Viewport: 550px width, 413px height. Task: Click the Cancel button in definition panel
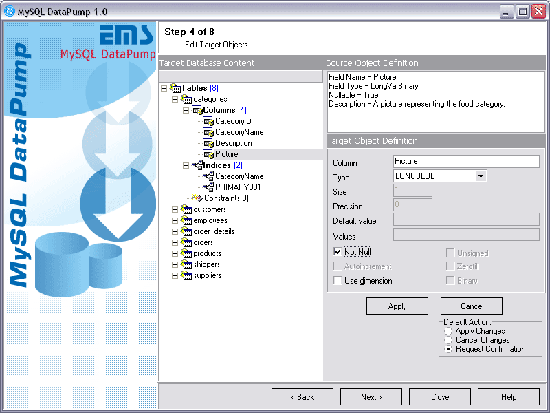pyautogui.click(x=471, y=306)
